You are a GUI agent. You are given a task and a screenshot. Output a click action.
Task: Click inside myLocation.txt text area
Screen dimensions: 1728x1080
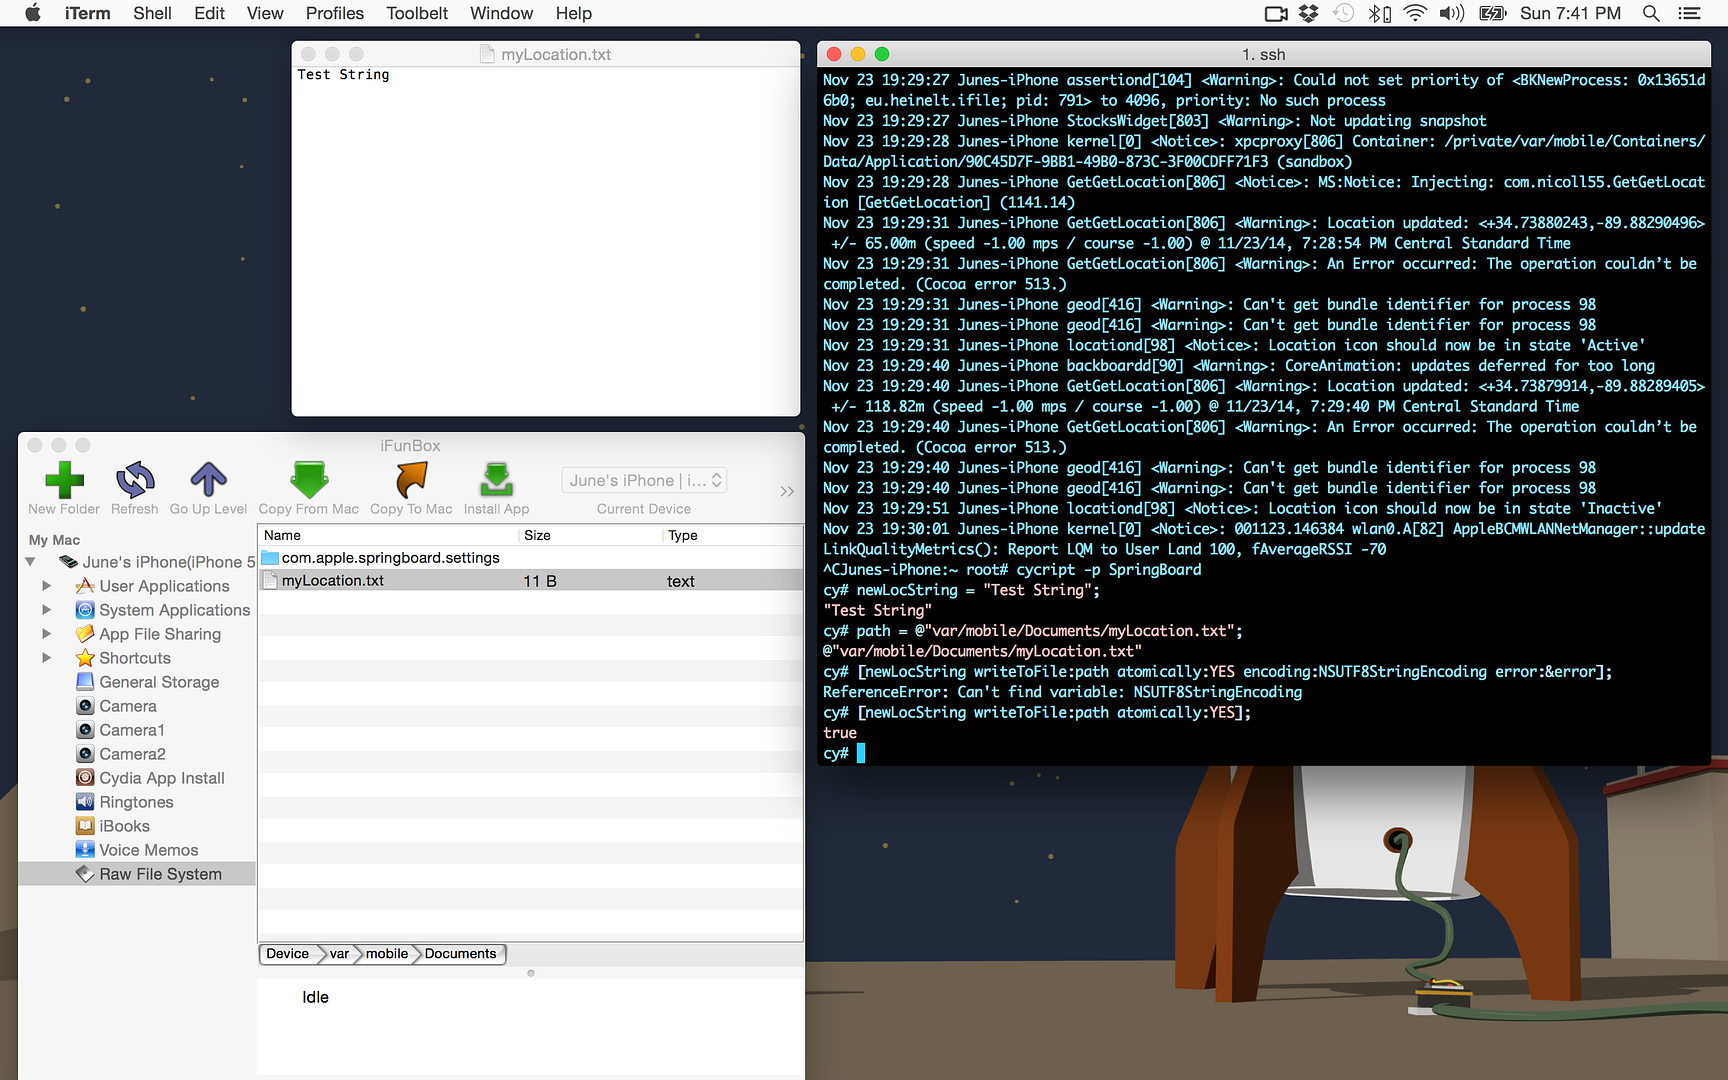coord(546,241)
